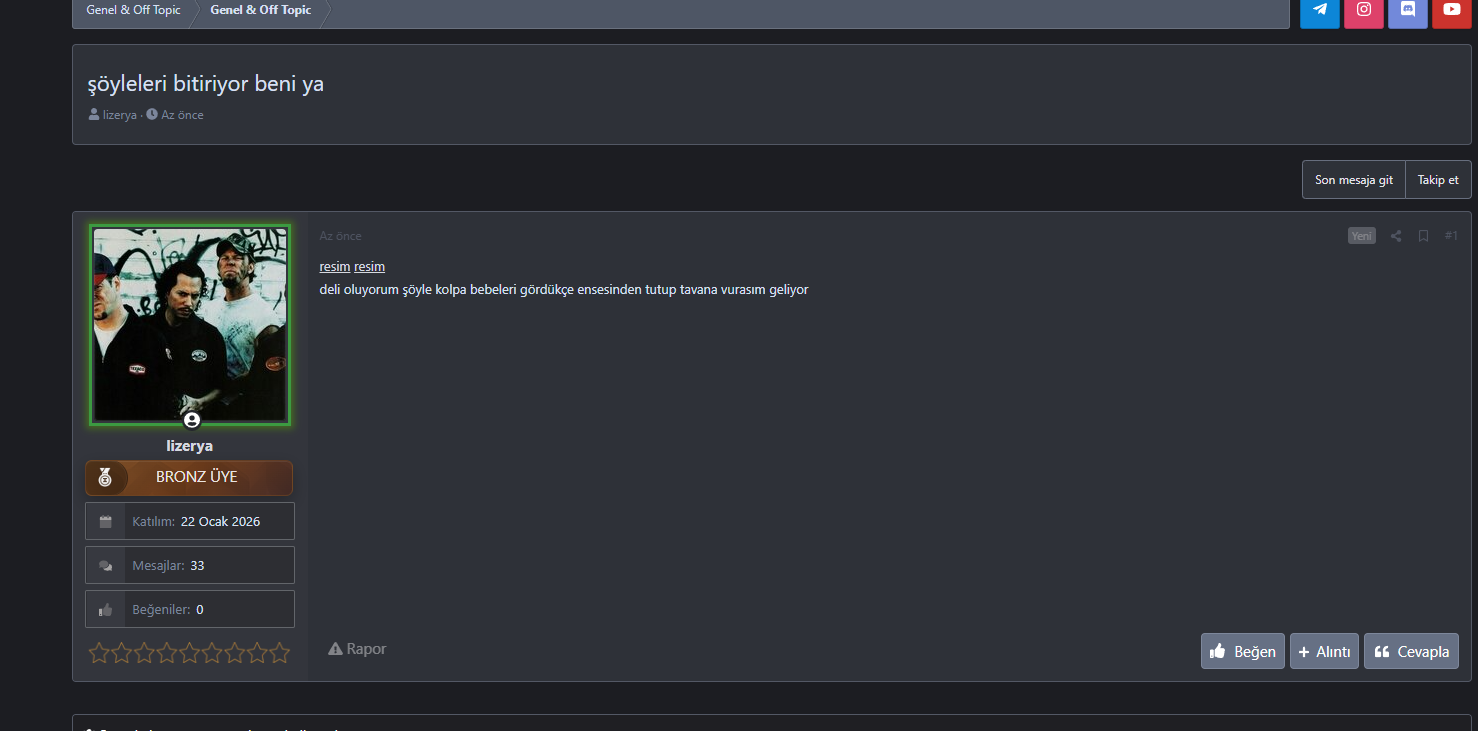Go to the first Genel & Off Topic breadcrumb

coord(133,10)
